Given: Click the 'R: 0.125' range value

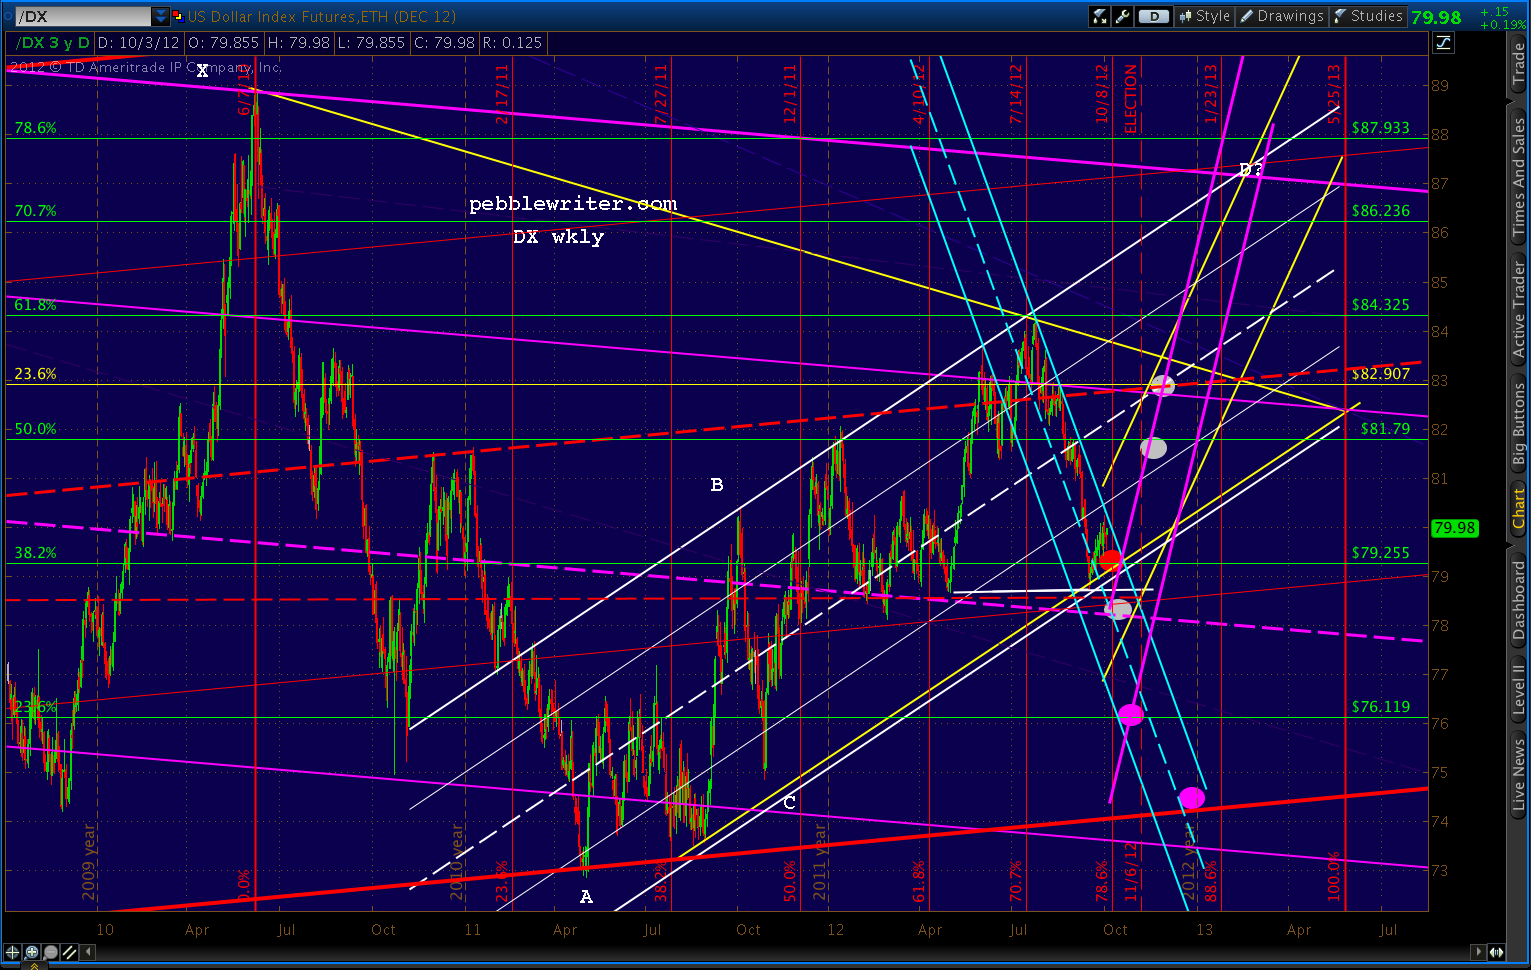Looking at the screenshot, I should pos(512,43).
